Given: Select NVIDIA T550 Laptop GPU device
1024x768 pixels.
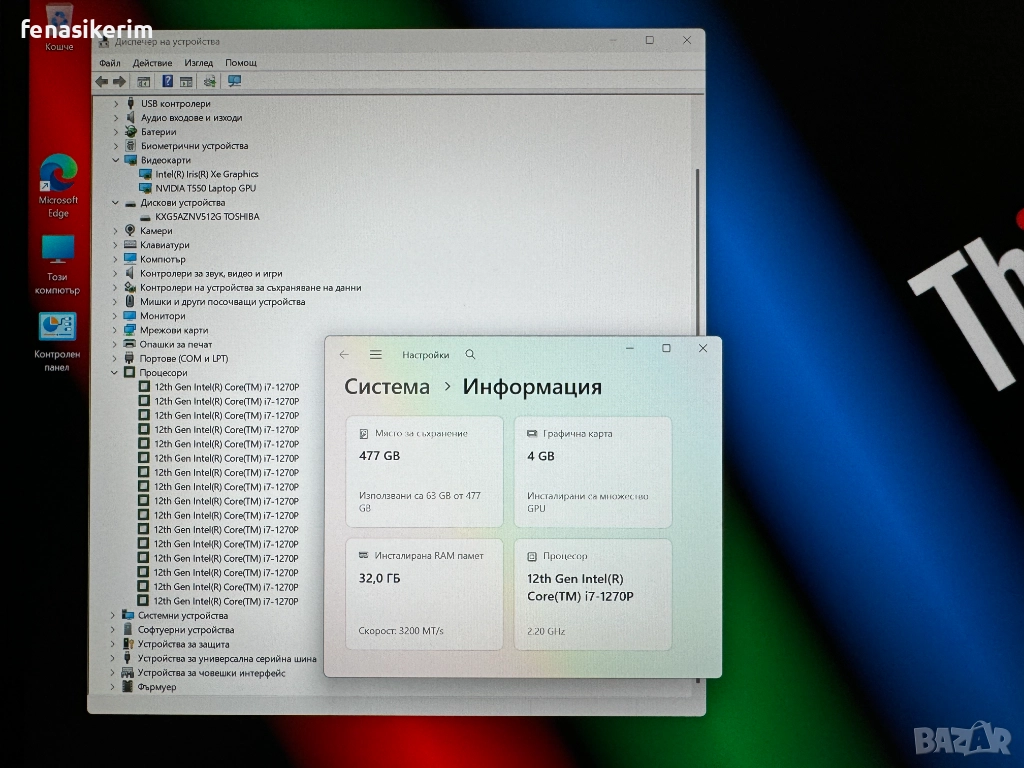Looking at the screenshot, I should [x=205, y=188].
